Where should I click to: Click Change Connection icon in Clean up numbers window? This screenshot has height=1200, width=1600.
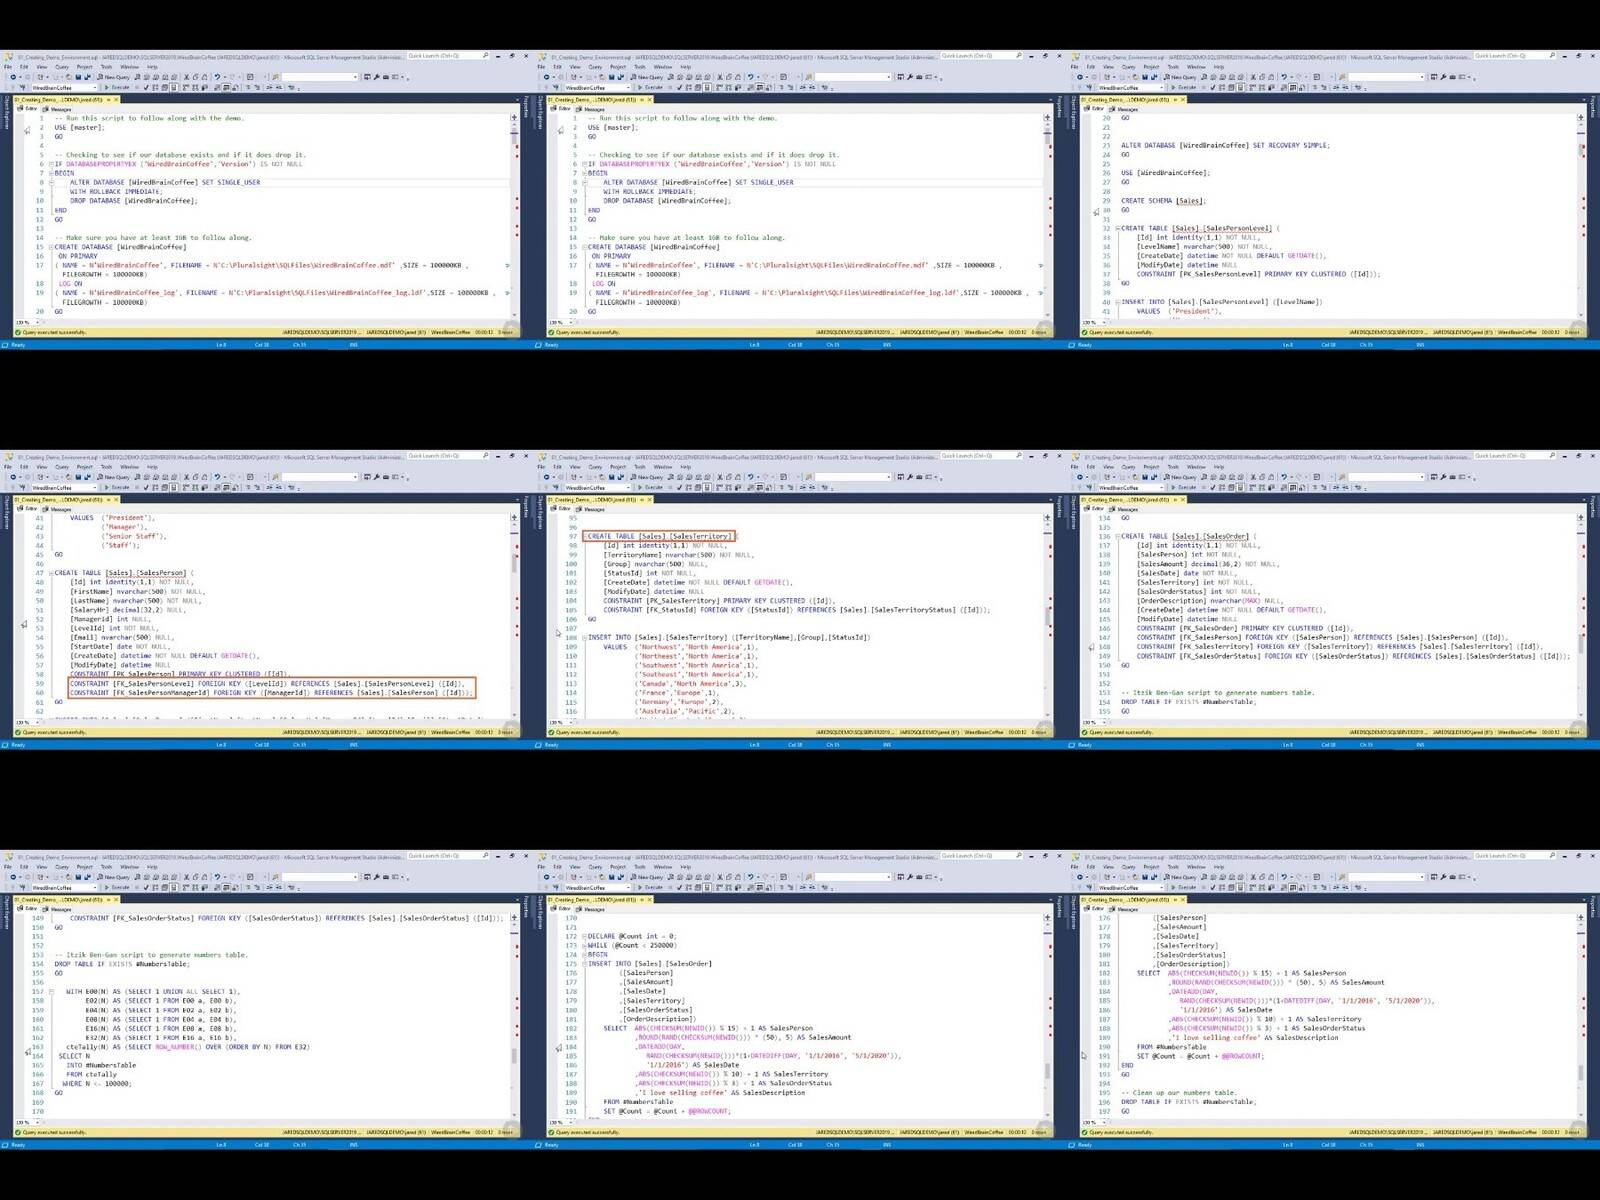tap(1090, 887)
